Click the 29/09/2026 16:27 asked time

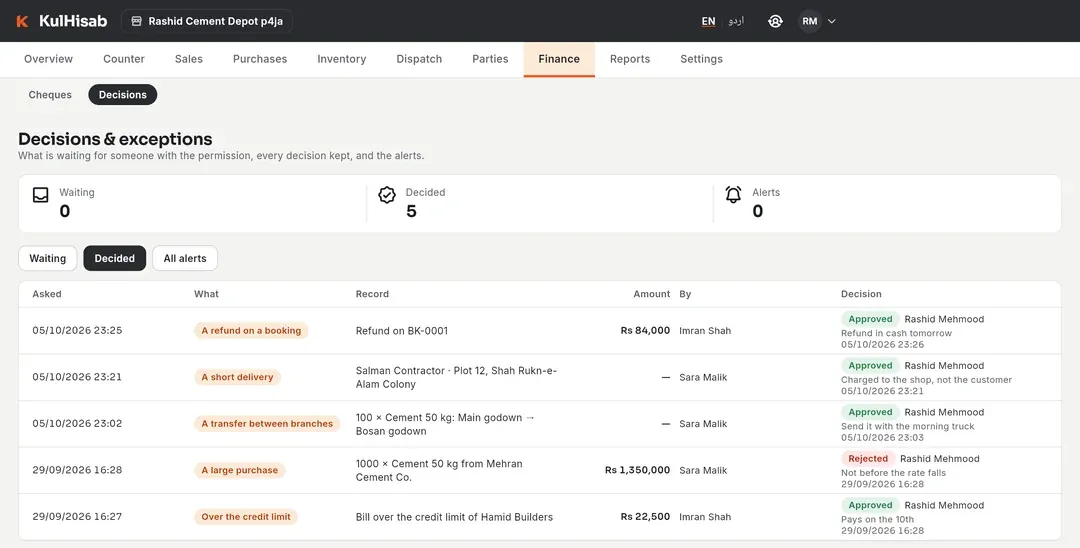pyautogui.click(x=77, y=516)
